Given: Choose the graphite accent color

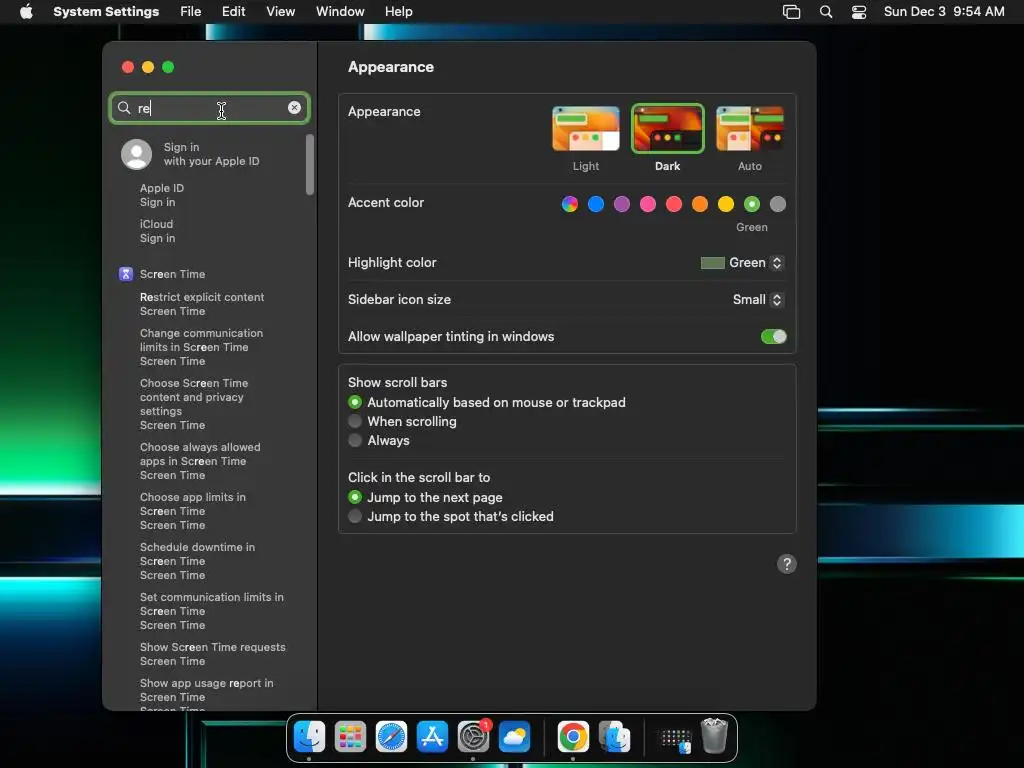Looking at the screenshot, I should [778, 204].
